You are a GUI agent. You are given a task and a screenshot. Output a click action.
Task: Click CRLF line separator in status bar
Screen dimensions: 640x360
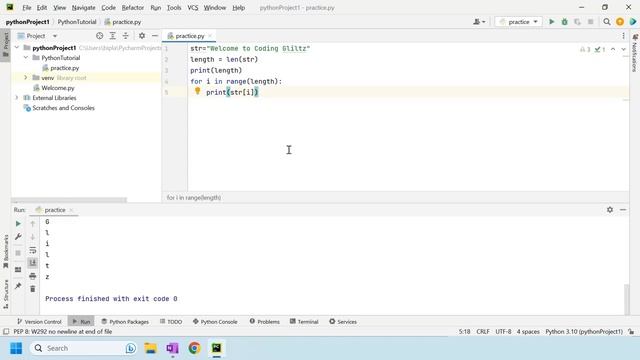(483, 331)
